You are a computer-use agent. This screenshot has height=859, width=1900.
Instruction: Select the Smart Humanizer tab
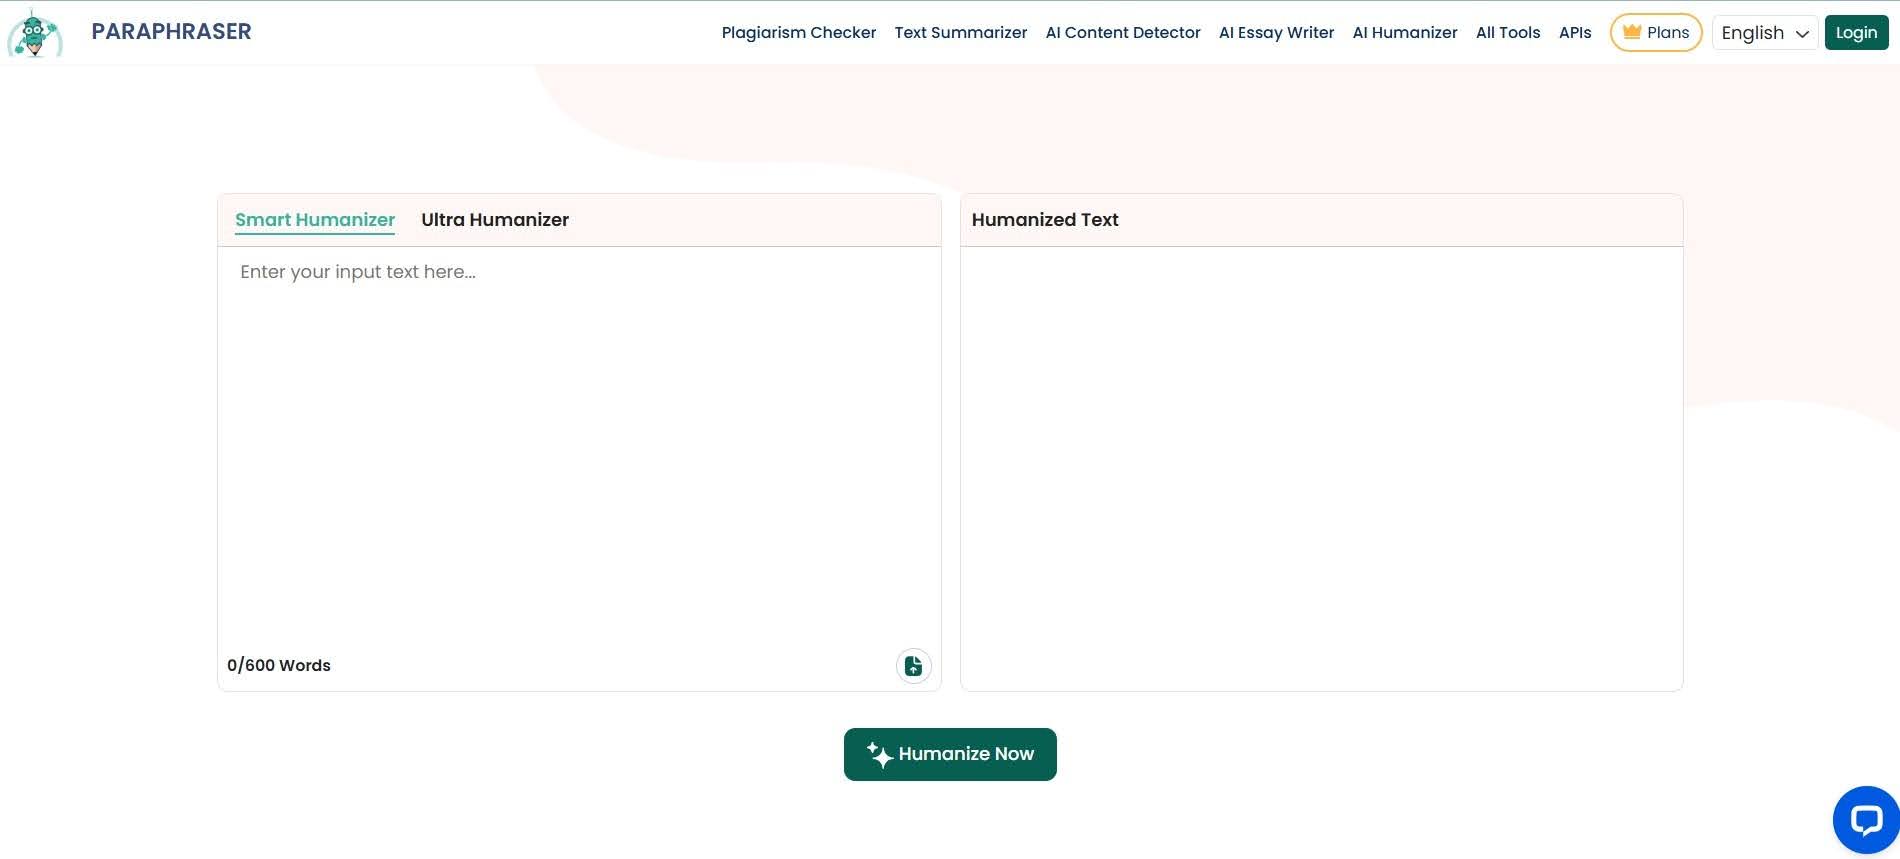(x=315, y=220)
